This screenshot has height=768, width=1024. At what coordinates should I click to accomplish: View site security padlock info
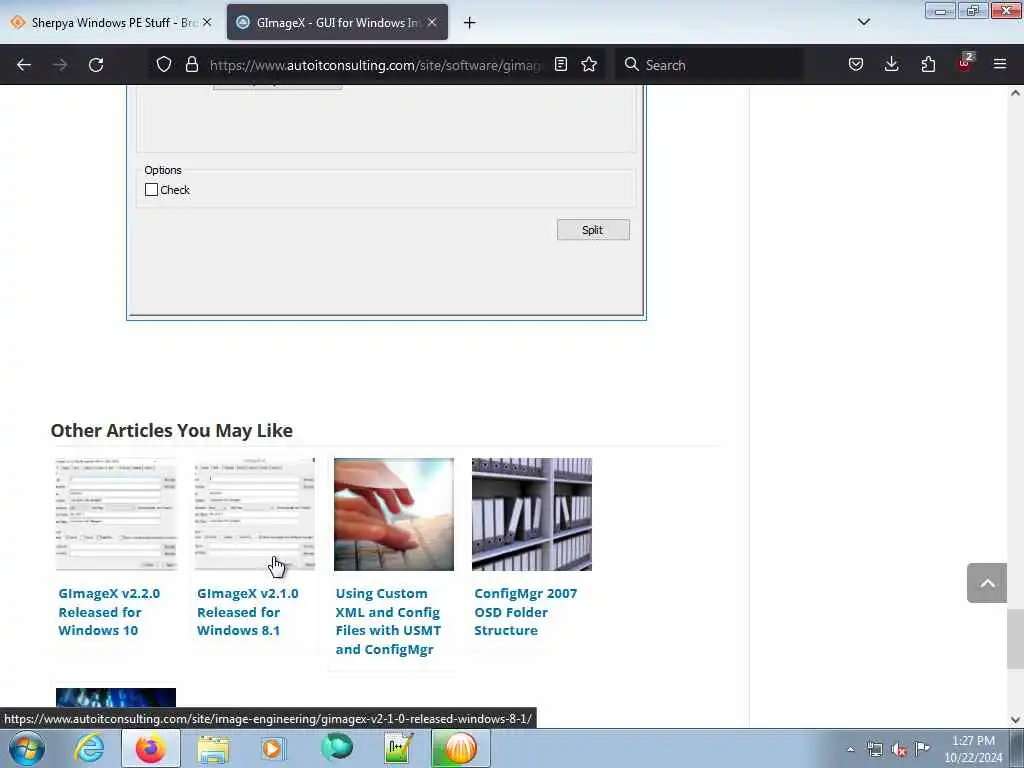[191, 65]
